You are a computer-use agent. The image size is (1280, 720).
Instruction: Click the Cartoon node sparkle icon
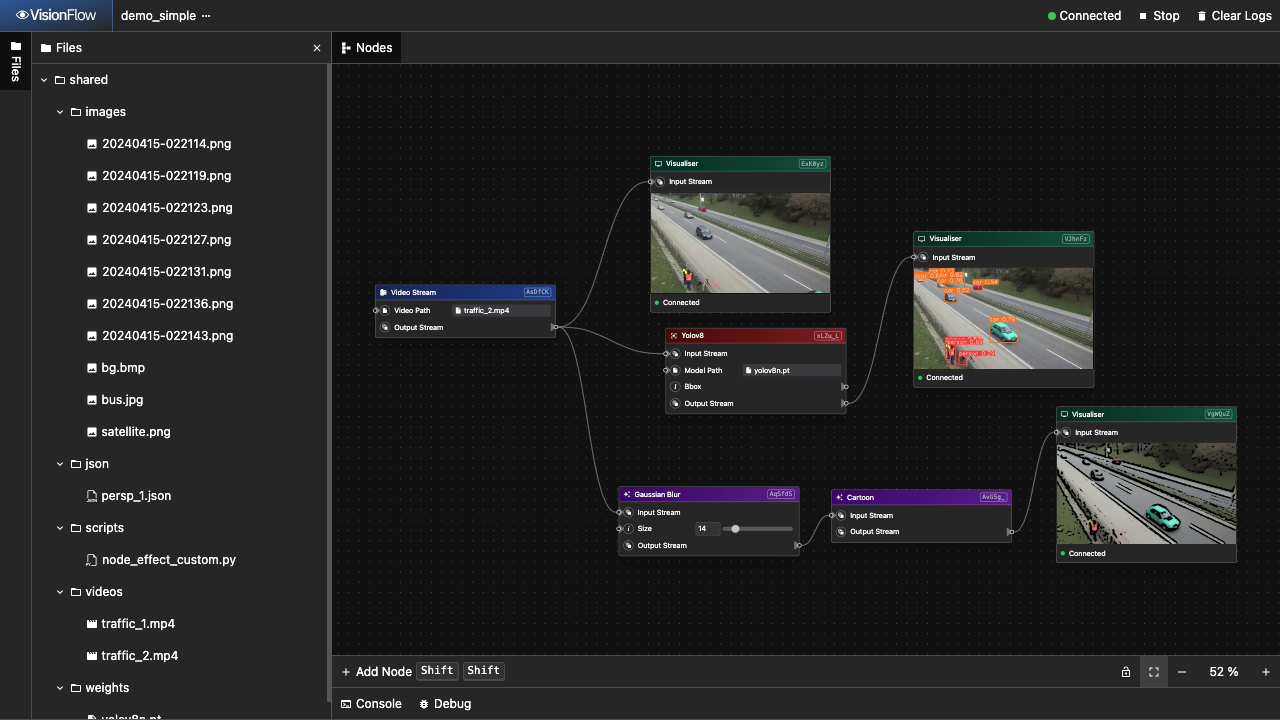839,497
